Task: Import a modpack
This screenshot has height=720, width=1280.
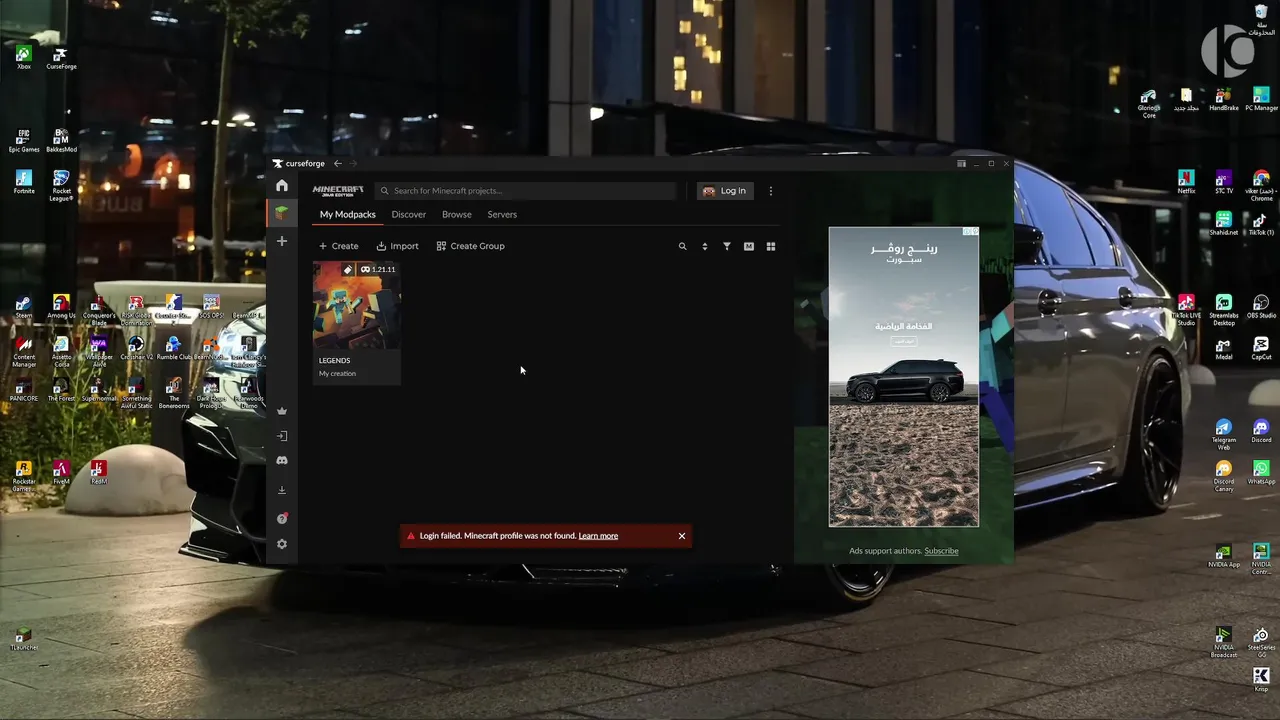Action: pyautogui.click(x=398, y=246)
